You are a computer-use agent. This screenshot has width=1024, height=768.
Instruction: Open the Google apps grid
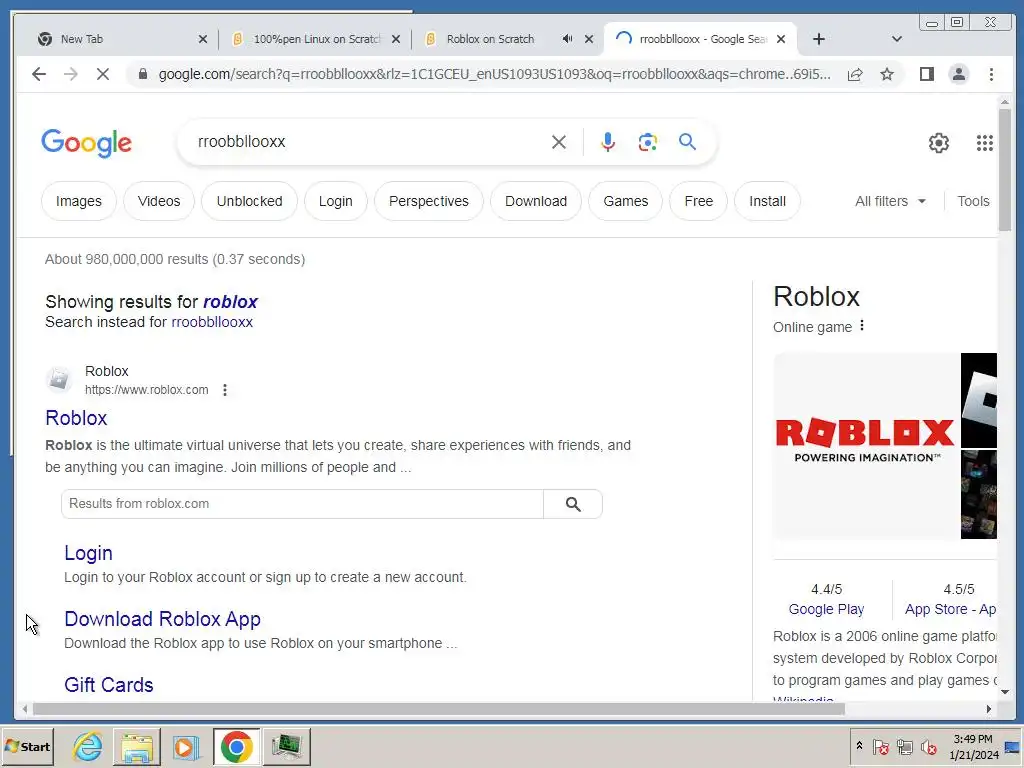pos(984,142)
